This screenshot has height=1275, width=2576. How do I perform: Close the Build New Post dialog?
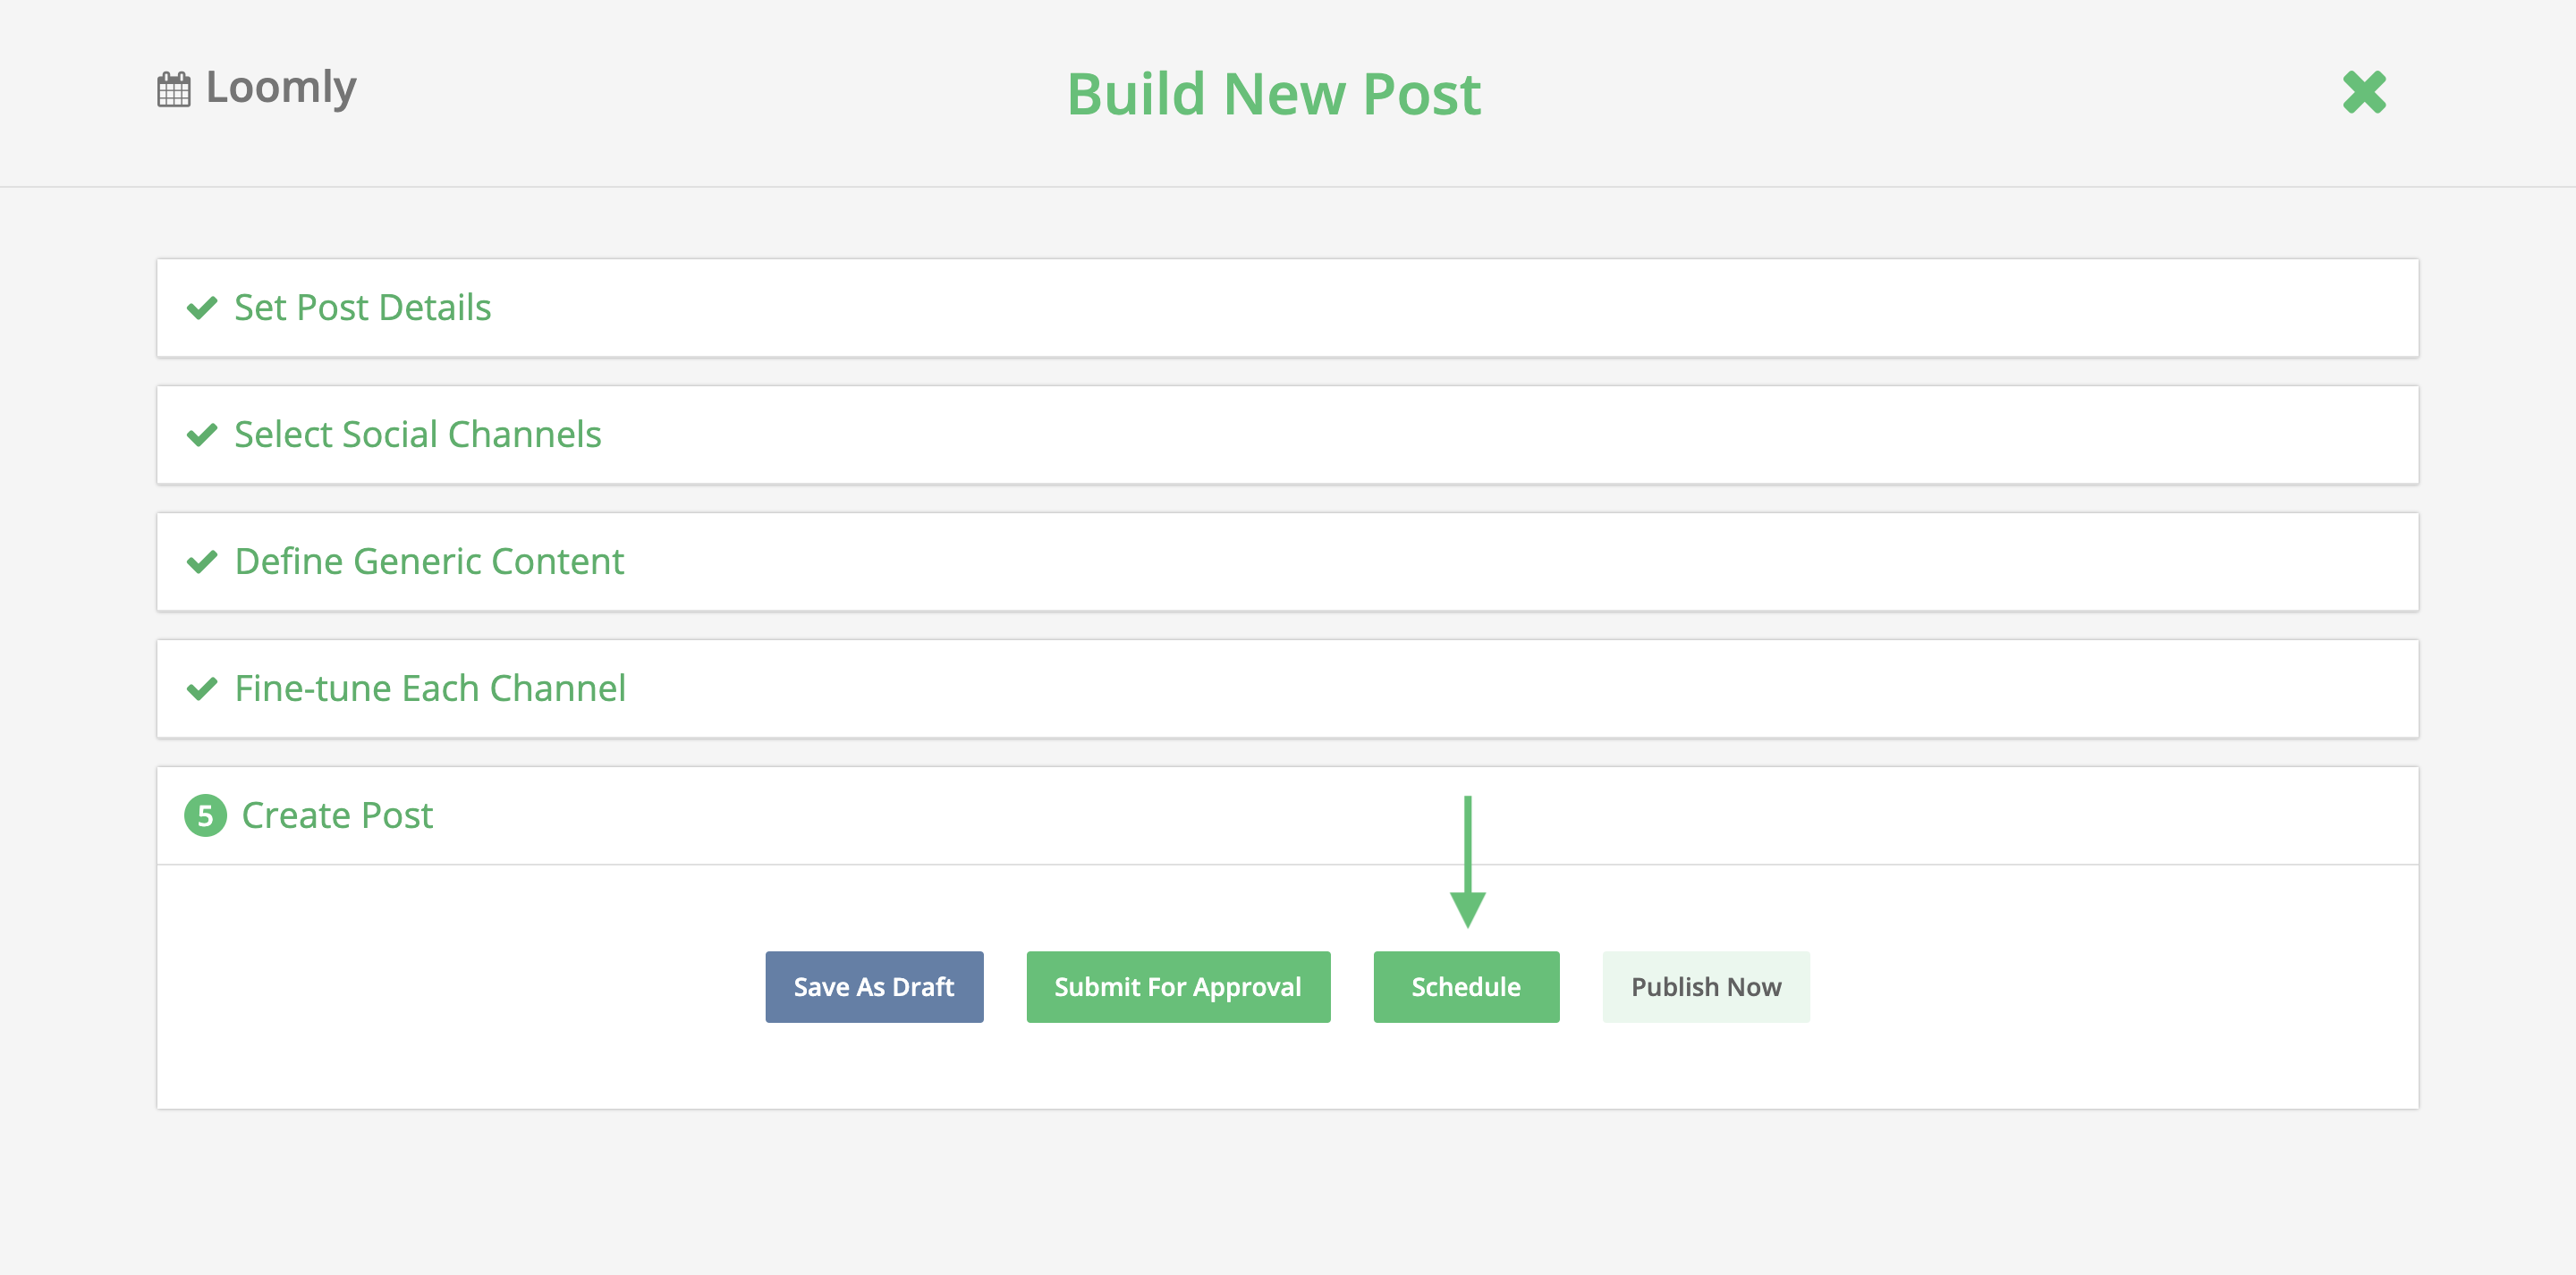click(x=2365, y=93)
